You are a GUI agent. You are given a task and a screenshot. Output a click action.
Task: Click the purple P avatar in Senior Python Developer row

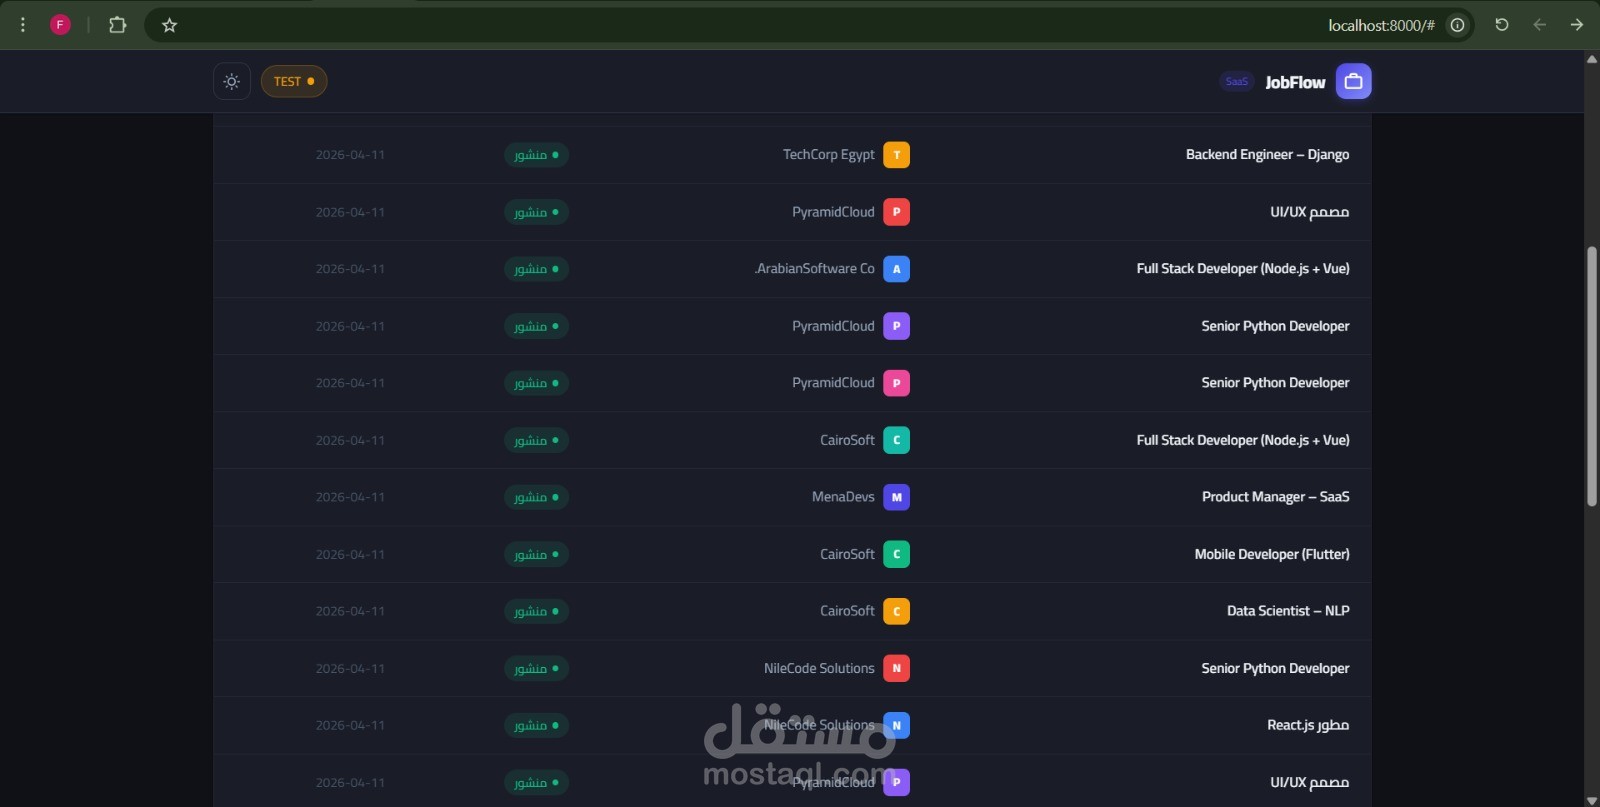897,326
